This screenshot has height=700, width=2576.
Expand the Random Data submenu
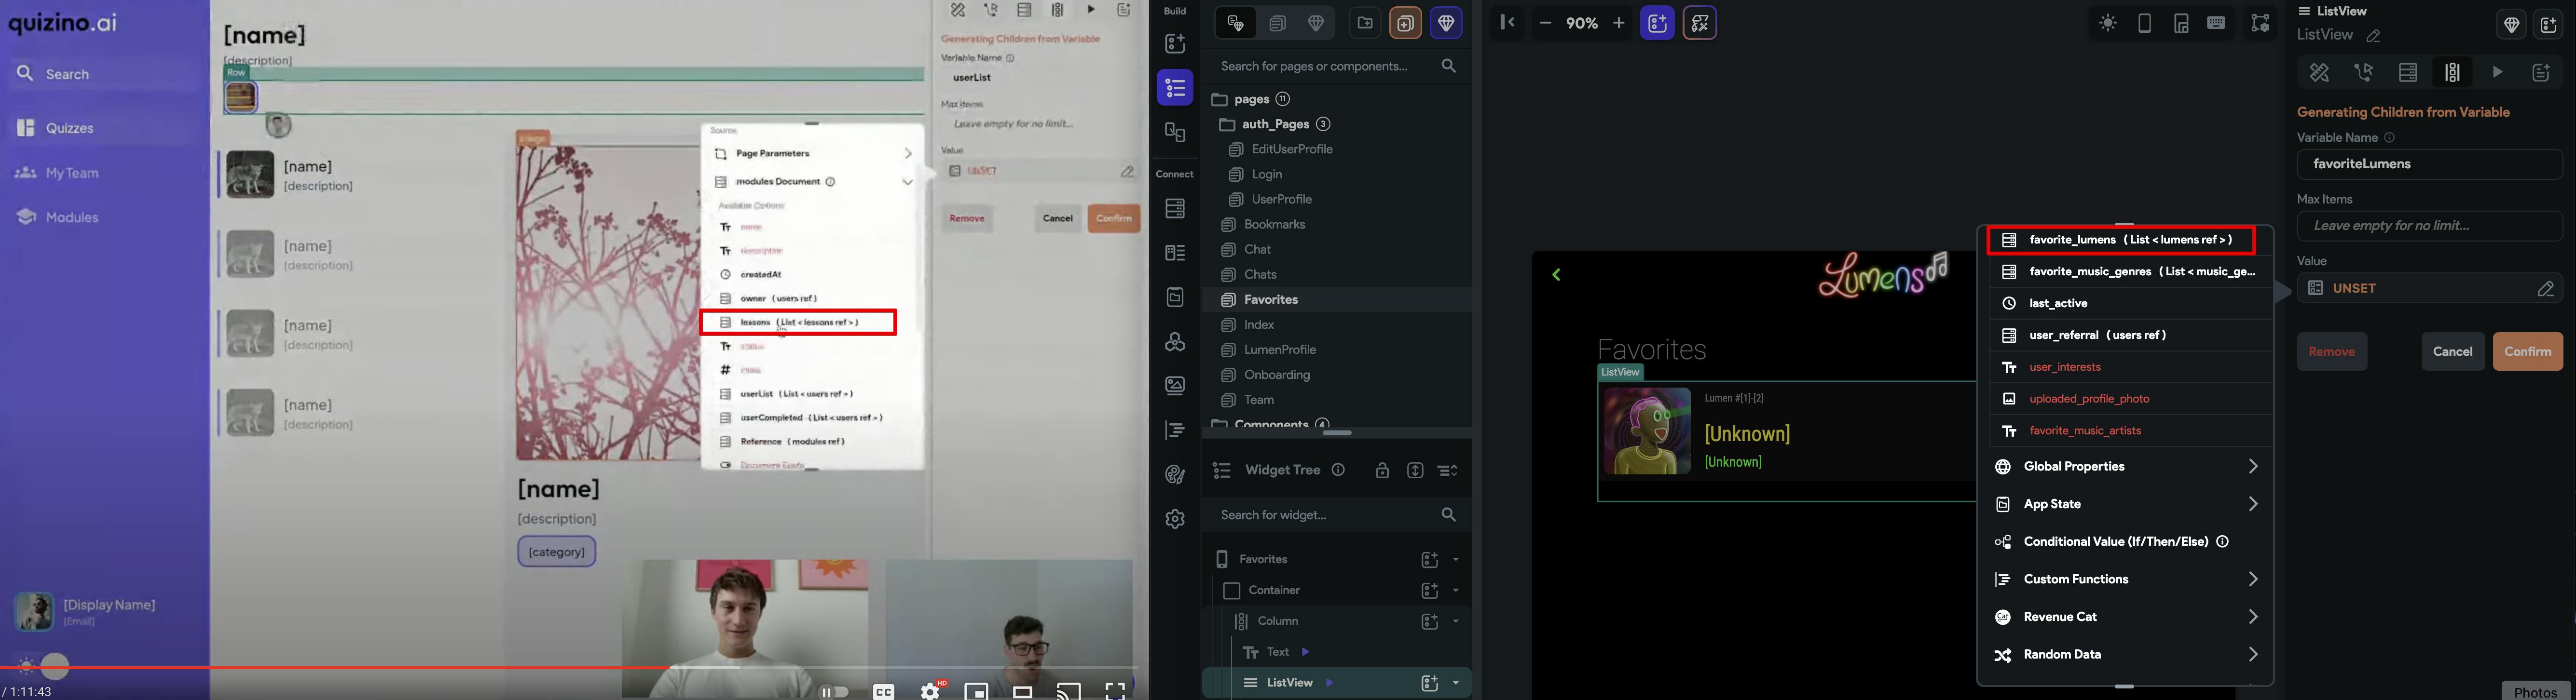pos(2126,655)
